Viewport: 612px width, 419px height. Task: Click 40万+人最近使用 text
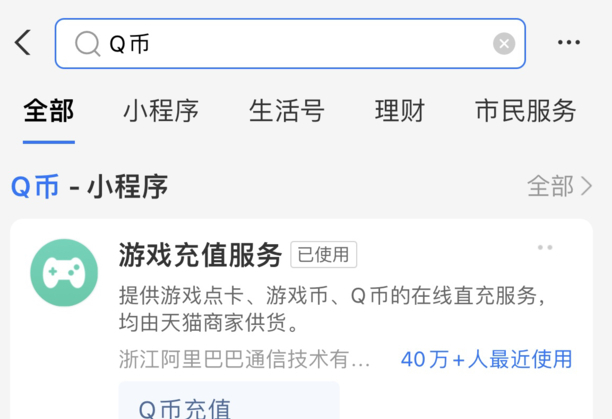(486, 359)
